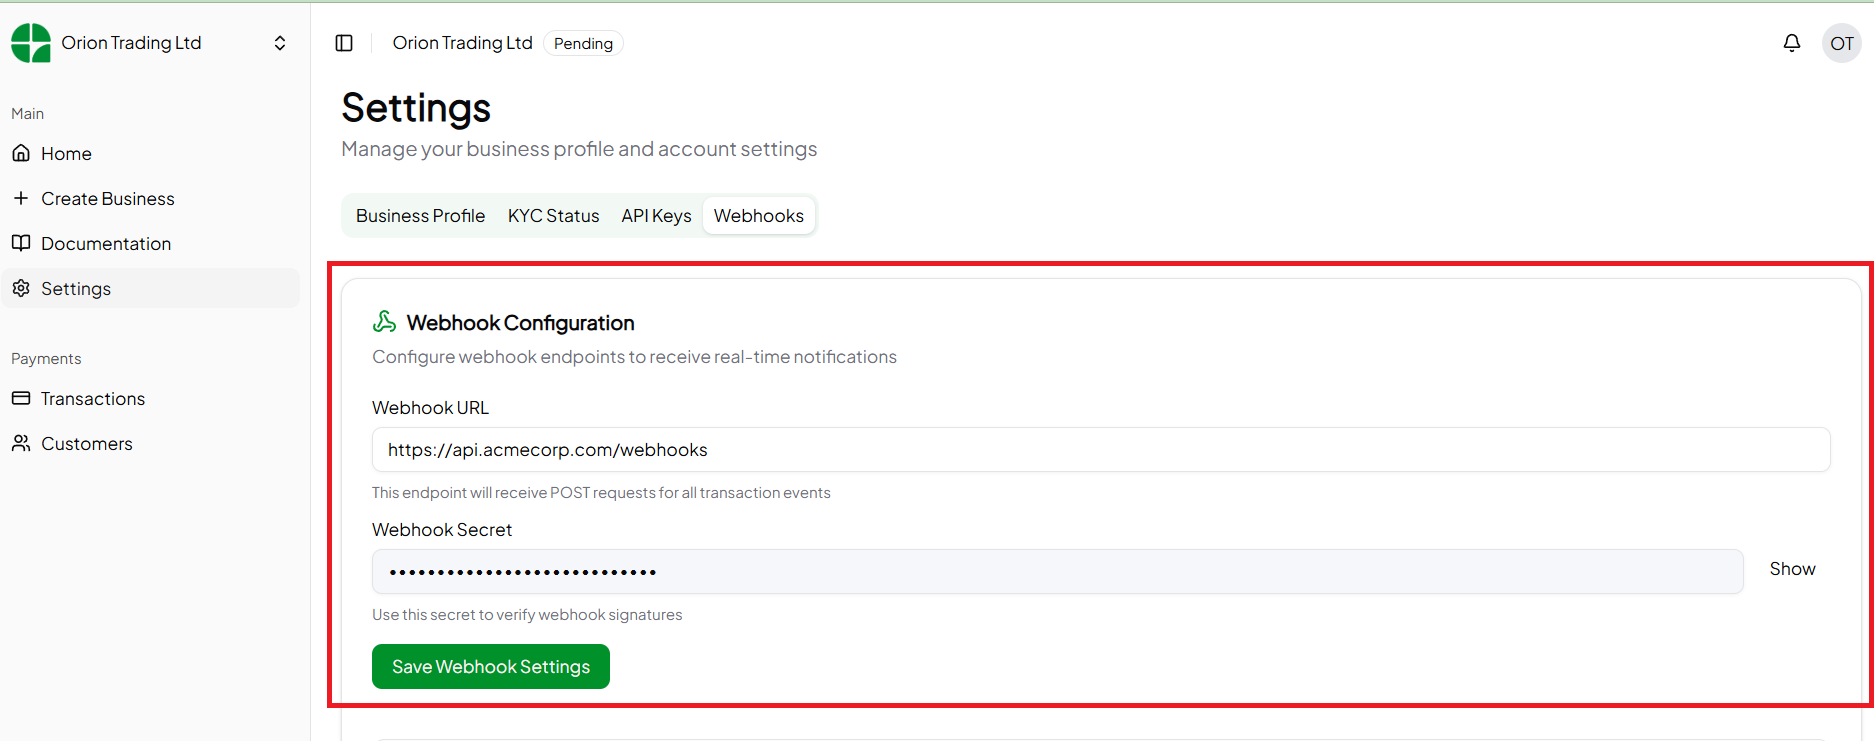
Task: Toggle the sidebar panel icon
Action: (344, 43)
